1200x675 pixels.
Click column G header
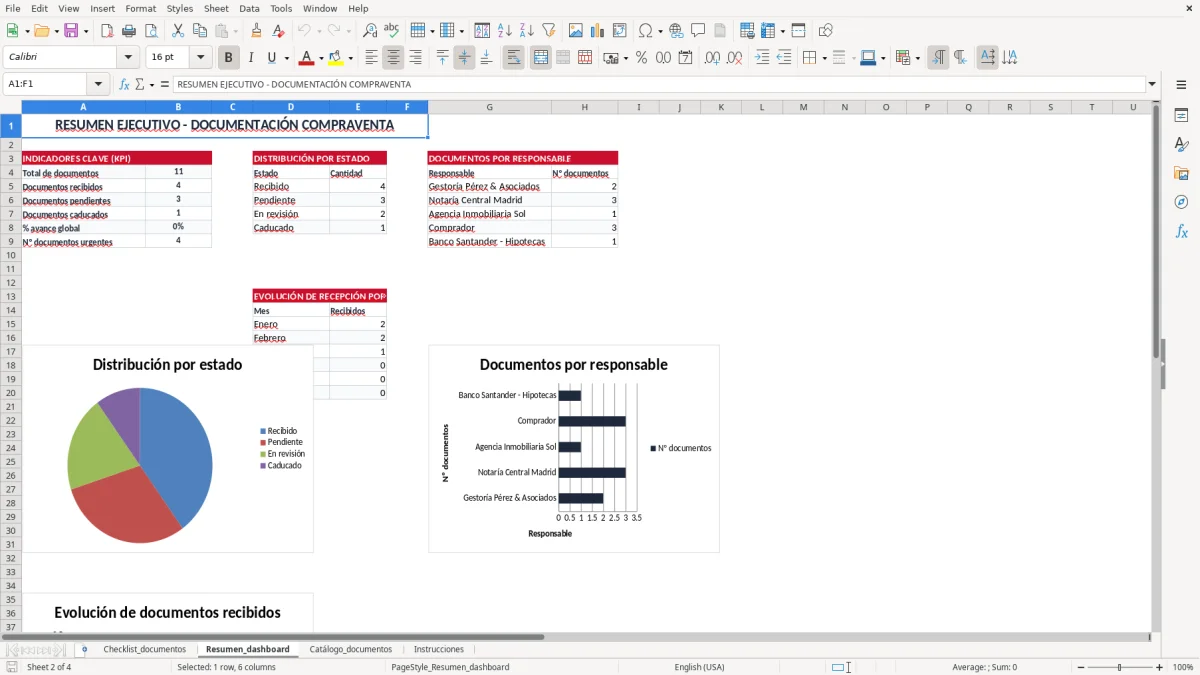click(x=489, y=107)
